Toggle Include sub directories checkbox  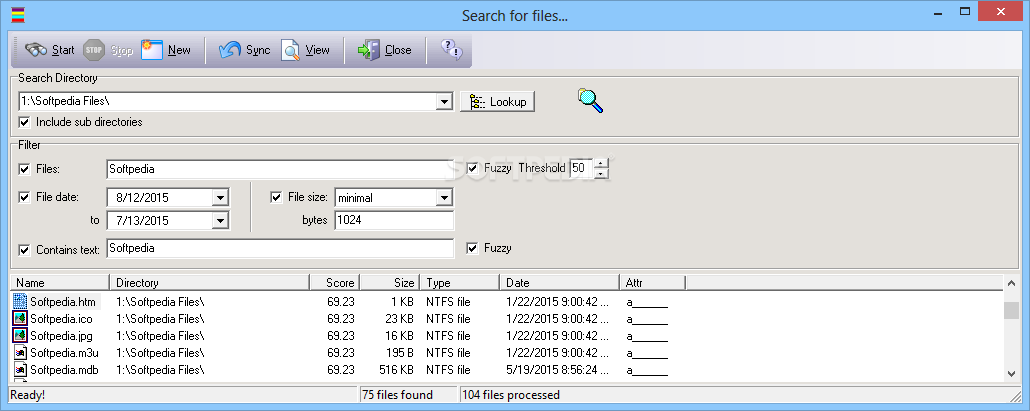coord(24,122)
